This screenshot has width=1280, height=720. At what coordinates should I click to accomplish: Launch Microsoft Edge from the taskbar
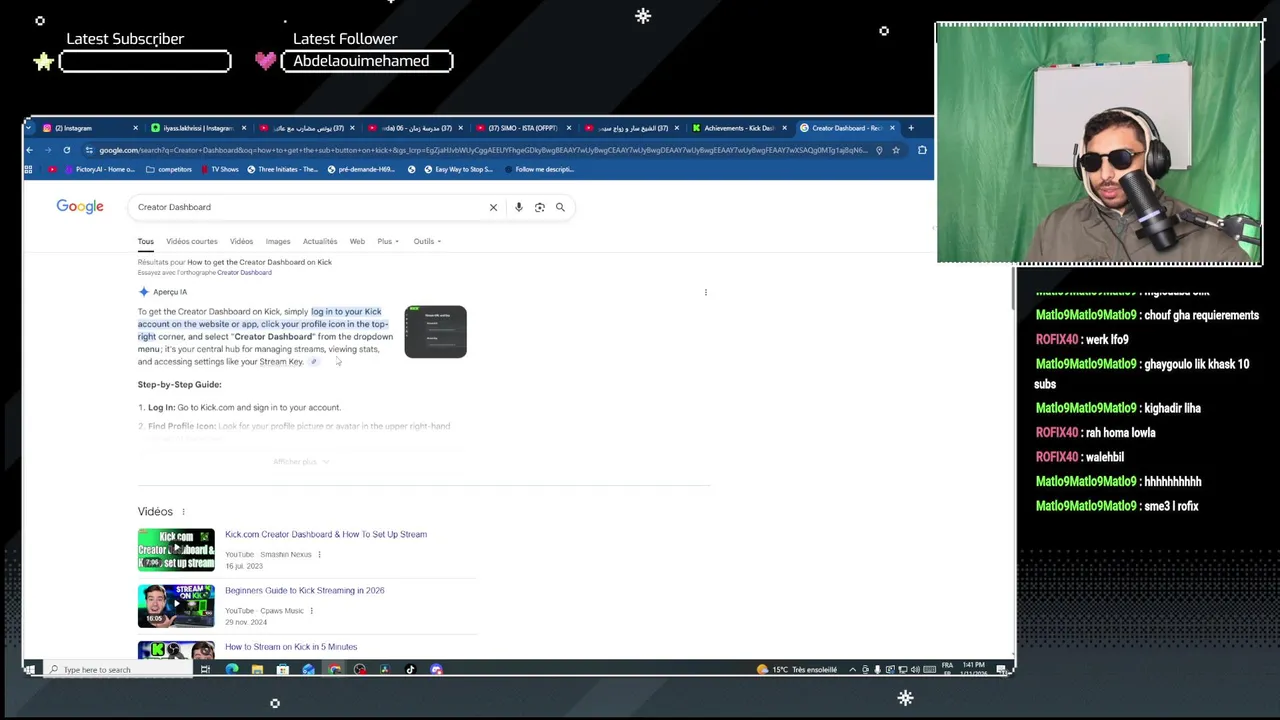point(232,670)
